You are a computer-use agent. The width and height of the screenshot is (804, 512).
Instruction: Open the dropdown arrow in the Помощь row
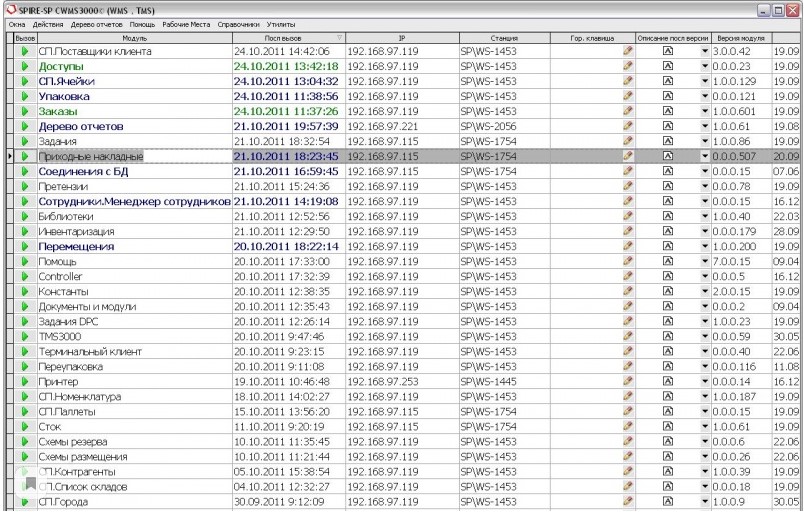point(705,261)
